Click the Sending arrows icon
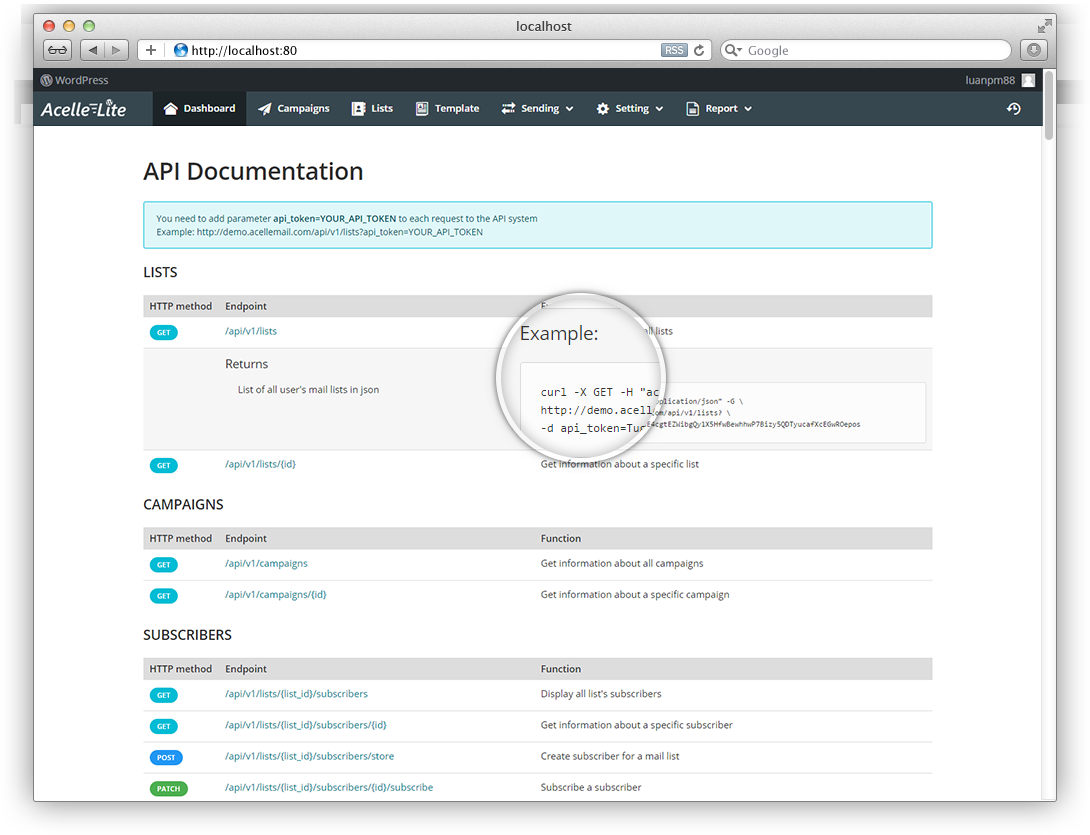 (x=508, y=108)
